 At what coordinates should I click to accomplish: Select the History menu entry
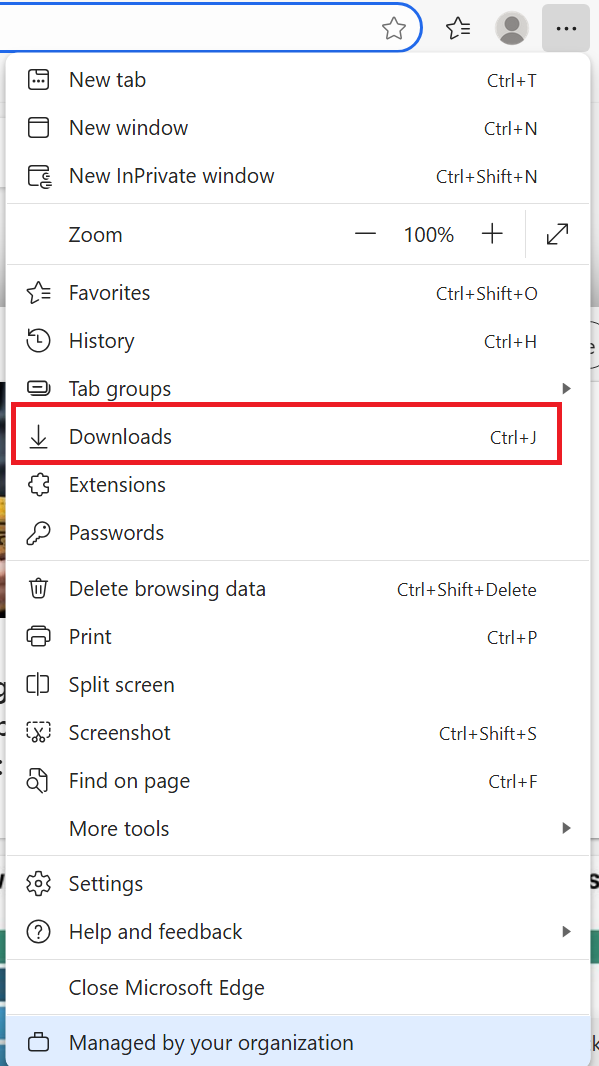298,341
